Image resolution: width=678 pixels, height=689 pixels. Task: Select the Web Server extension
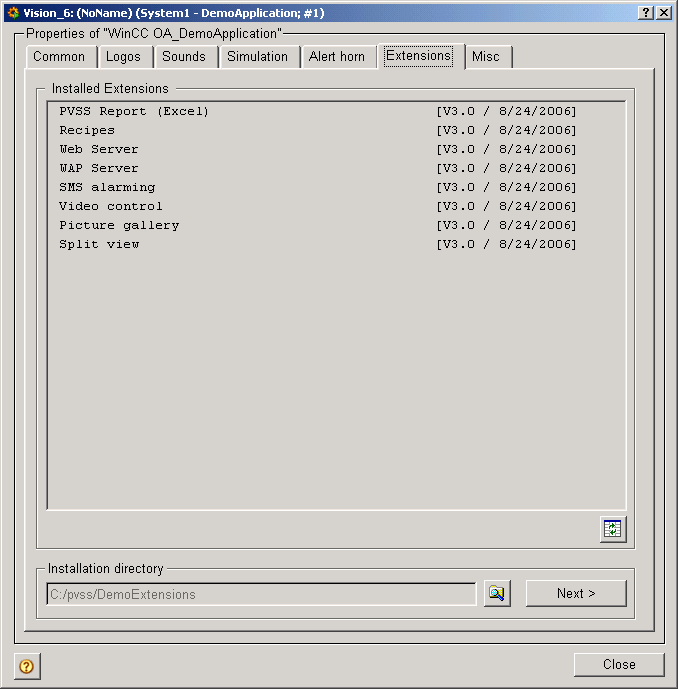(99, 149)
